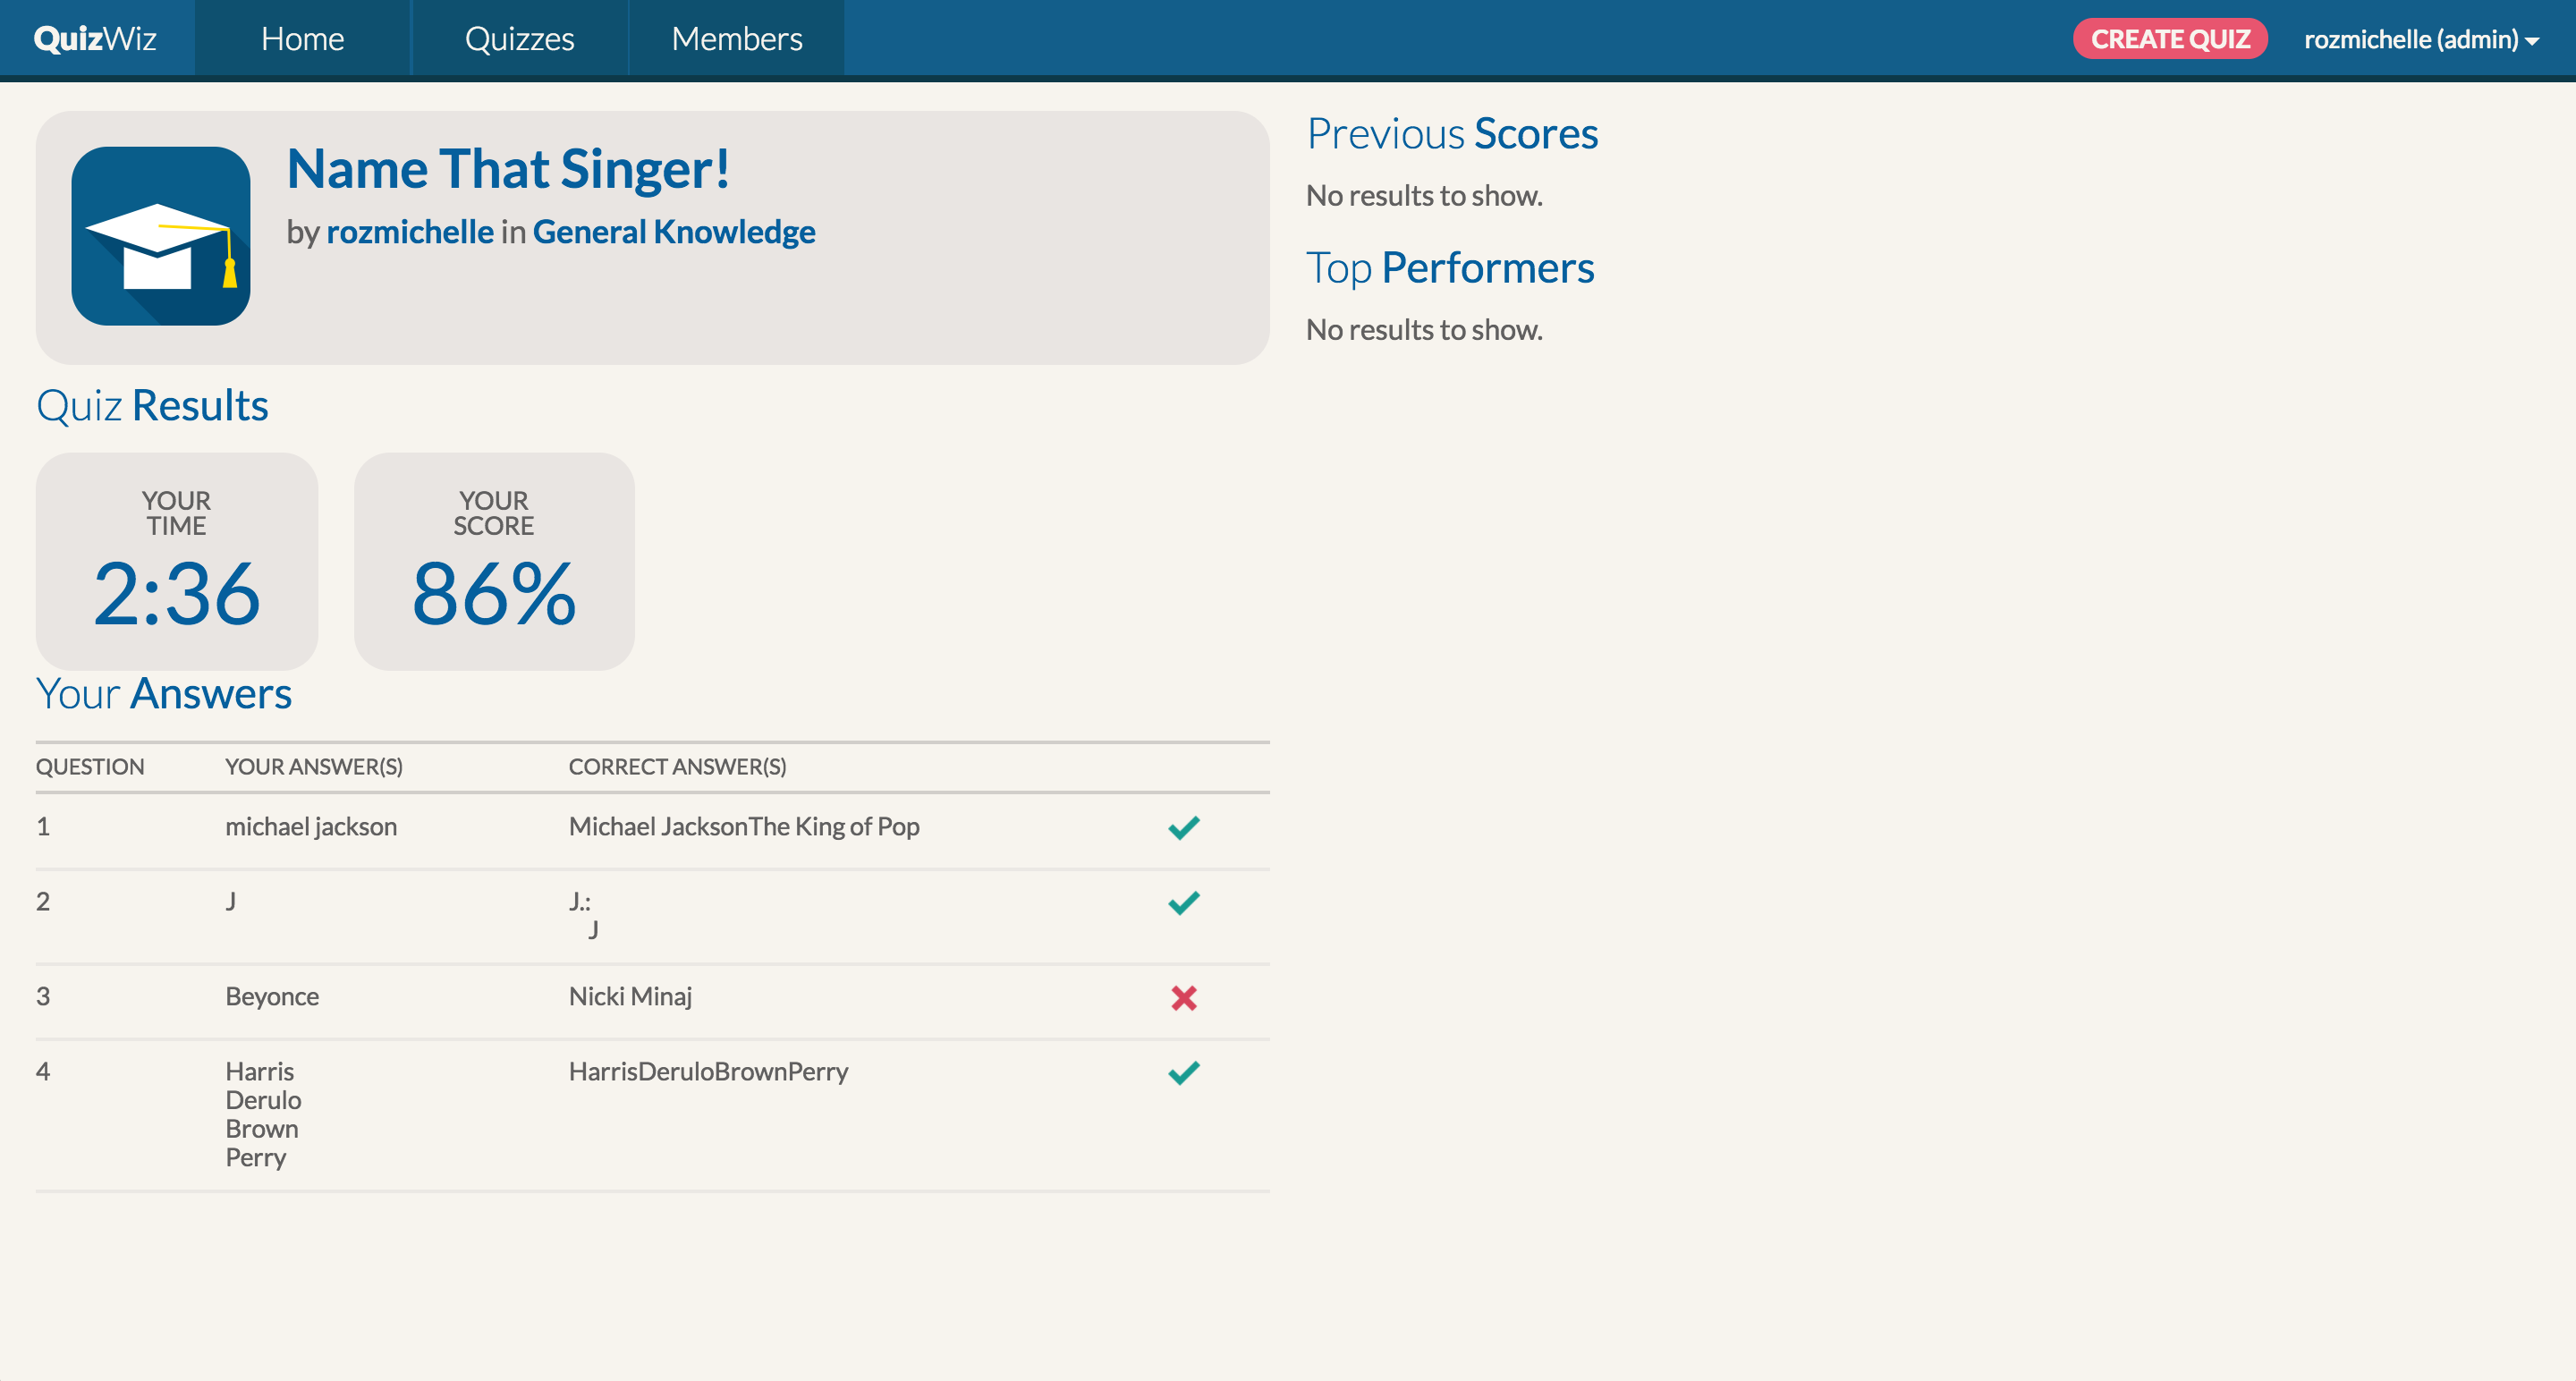
Task: Click the CORRECT ANSWER(S) column header
Action: [678, 767]
